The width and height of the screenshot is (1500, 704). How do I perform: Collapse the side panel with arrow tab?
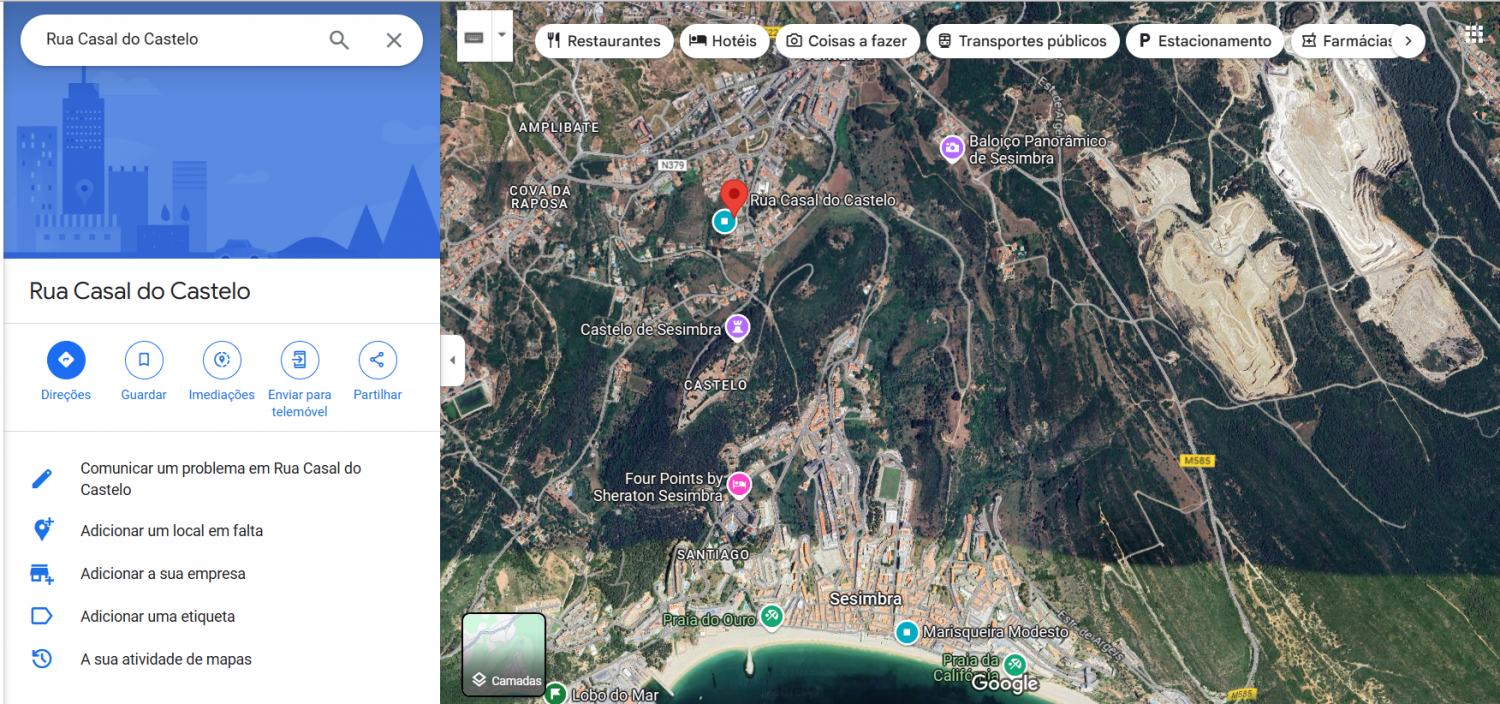pyautogui.click(x=452, y=360)
